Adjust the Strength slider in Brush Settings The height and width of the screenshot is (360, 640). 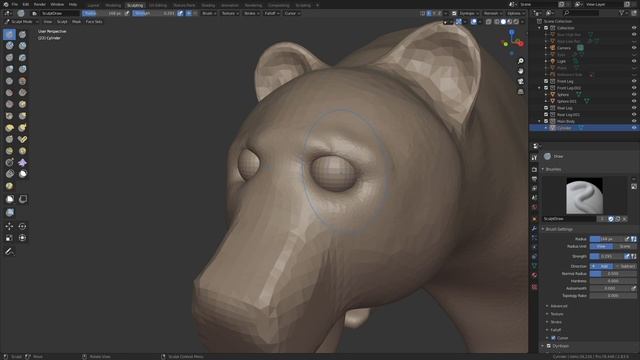tap(607, 256)
